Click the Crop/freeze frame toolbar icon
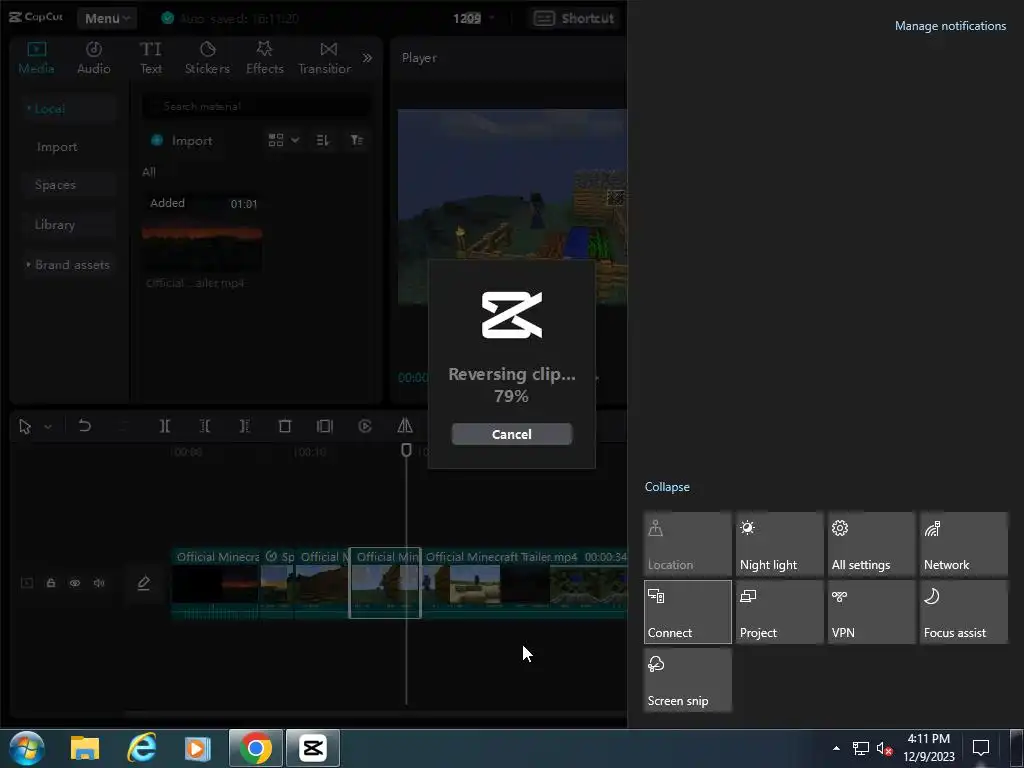The height and width of the screenshot is (768, 1024). [x=325, y=426]
